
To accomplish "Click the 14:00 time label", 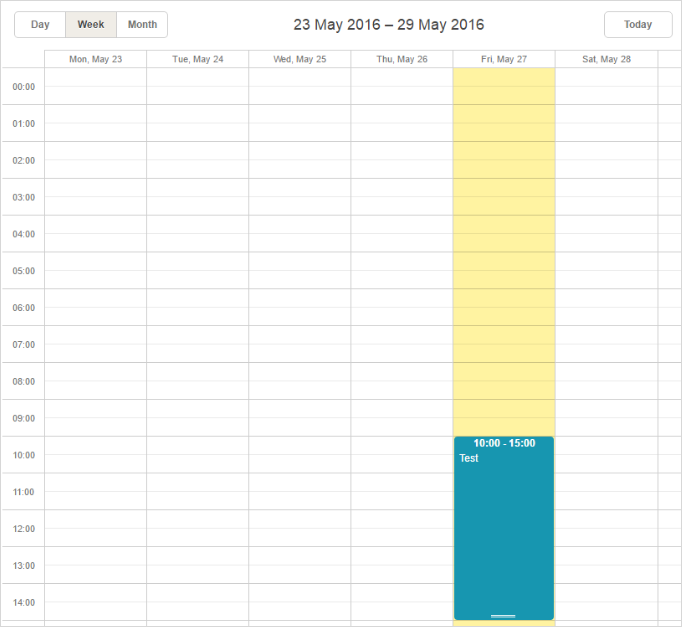I will [23, 602].
